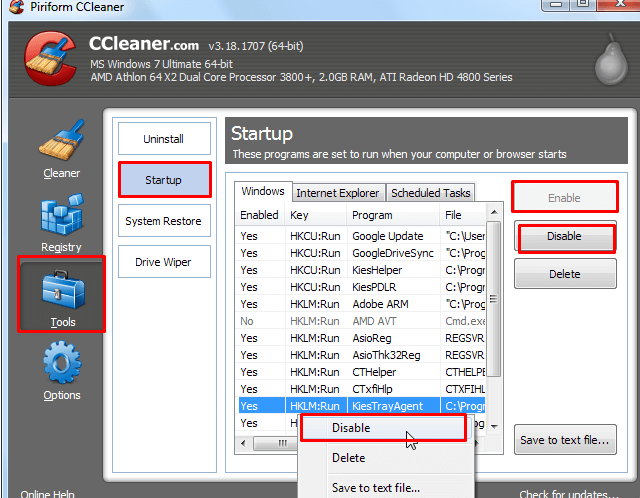Image resolution: width=640 pixels, height=498 pixels.
Task: Select the KiesPDLR row
Action: [x=361, y=287]
